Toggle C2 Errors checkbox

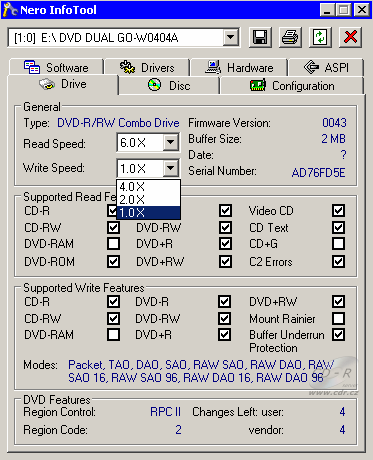pyautogui.click(x=338, y=261)
